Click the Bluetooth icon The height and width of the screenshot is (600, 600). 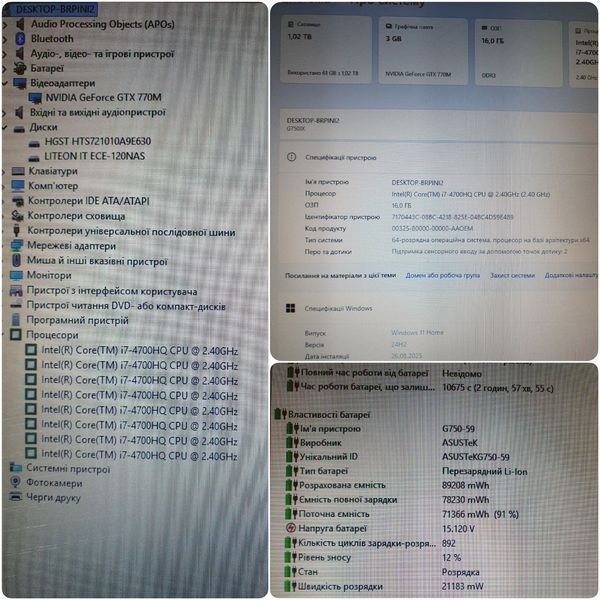(20, 39)
